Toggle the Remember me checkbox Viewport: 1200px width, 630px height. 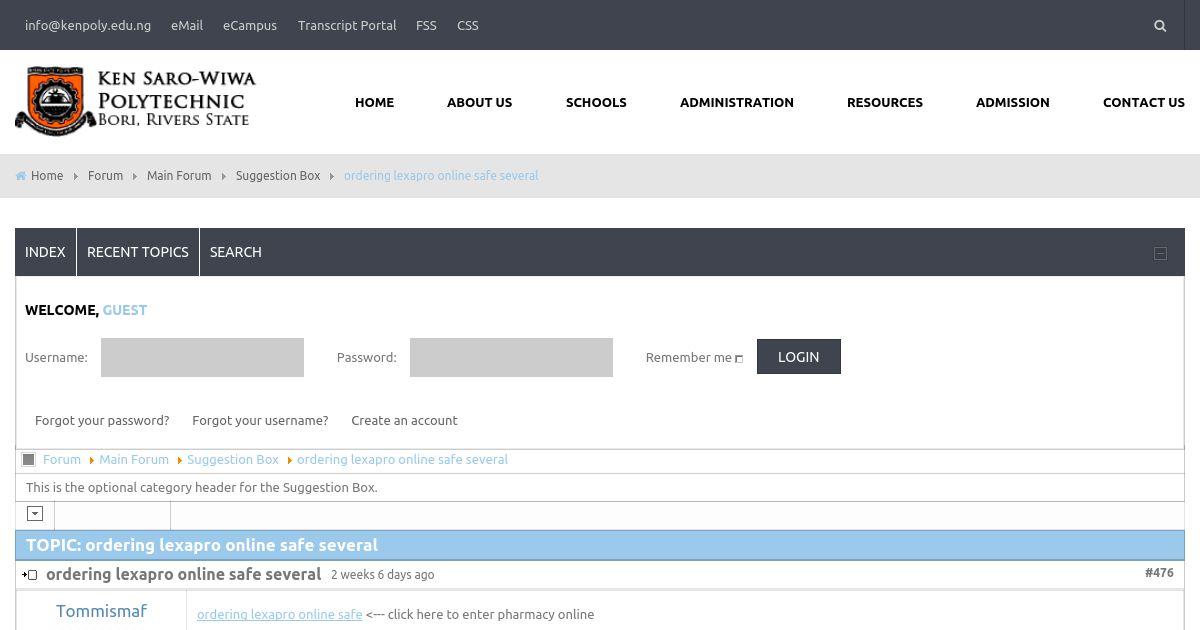(739, 359)
